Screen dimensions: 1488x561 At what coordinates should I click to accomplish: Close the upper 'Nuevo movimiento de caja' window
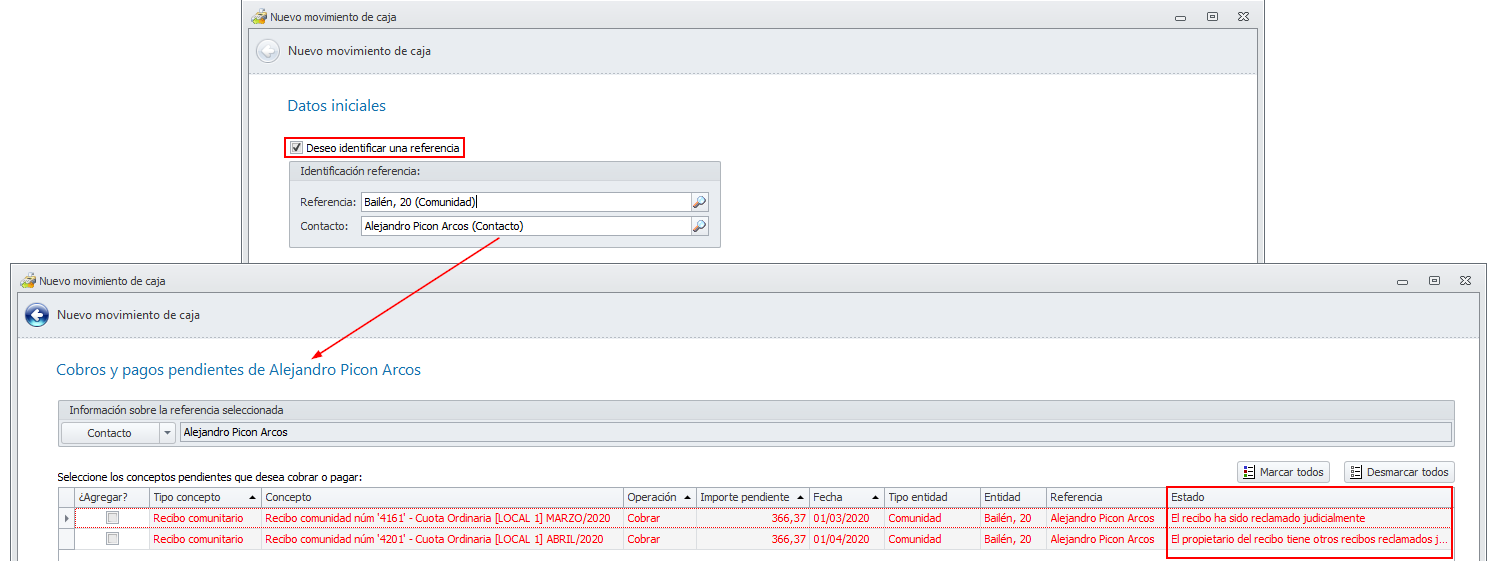[x=1243, y=17]
